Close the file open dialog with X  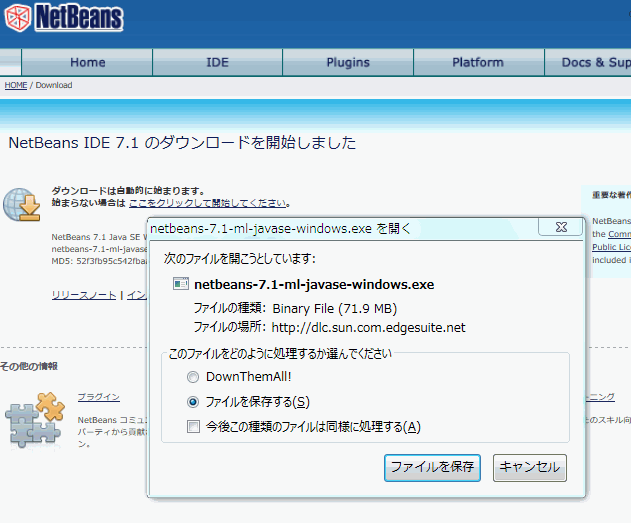click(561, 227)
